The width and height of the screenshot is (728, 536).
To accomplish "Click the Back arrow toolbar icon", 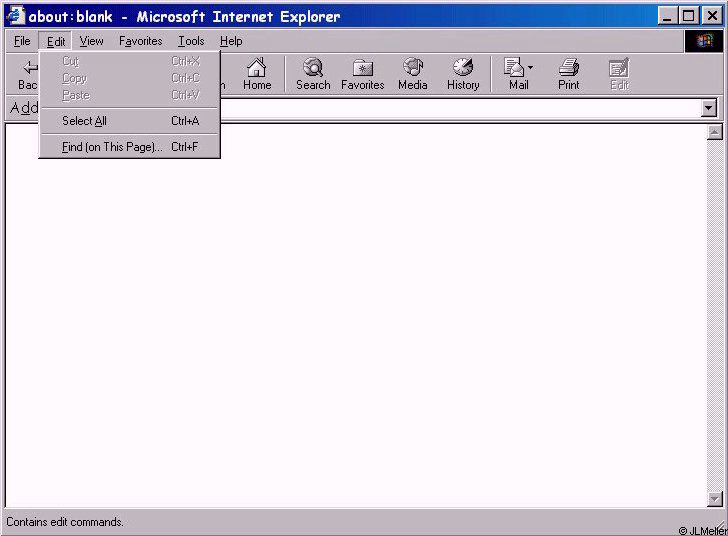I will (x=31, y=68).
